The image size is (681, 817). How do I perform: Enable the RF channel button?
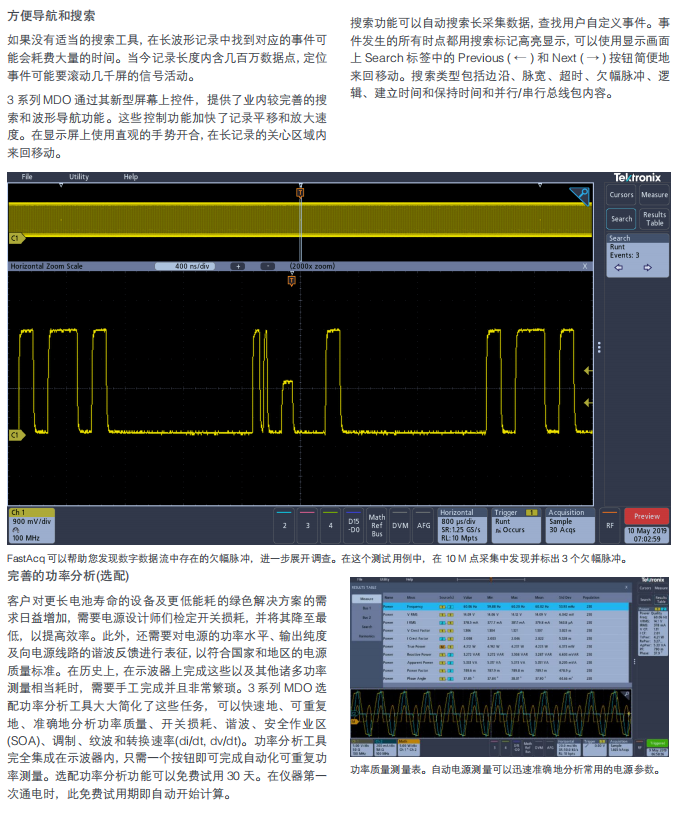tap(610, 526)
